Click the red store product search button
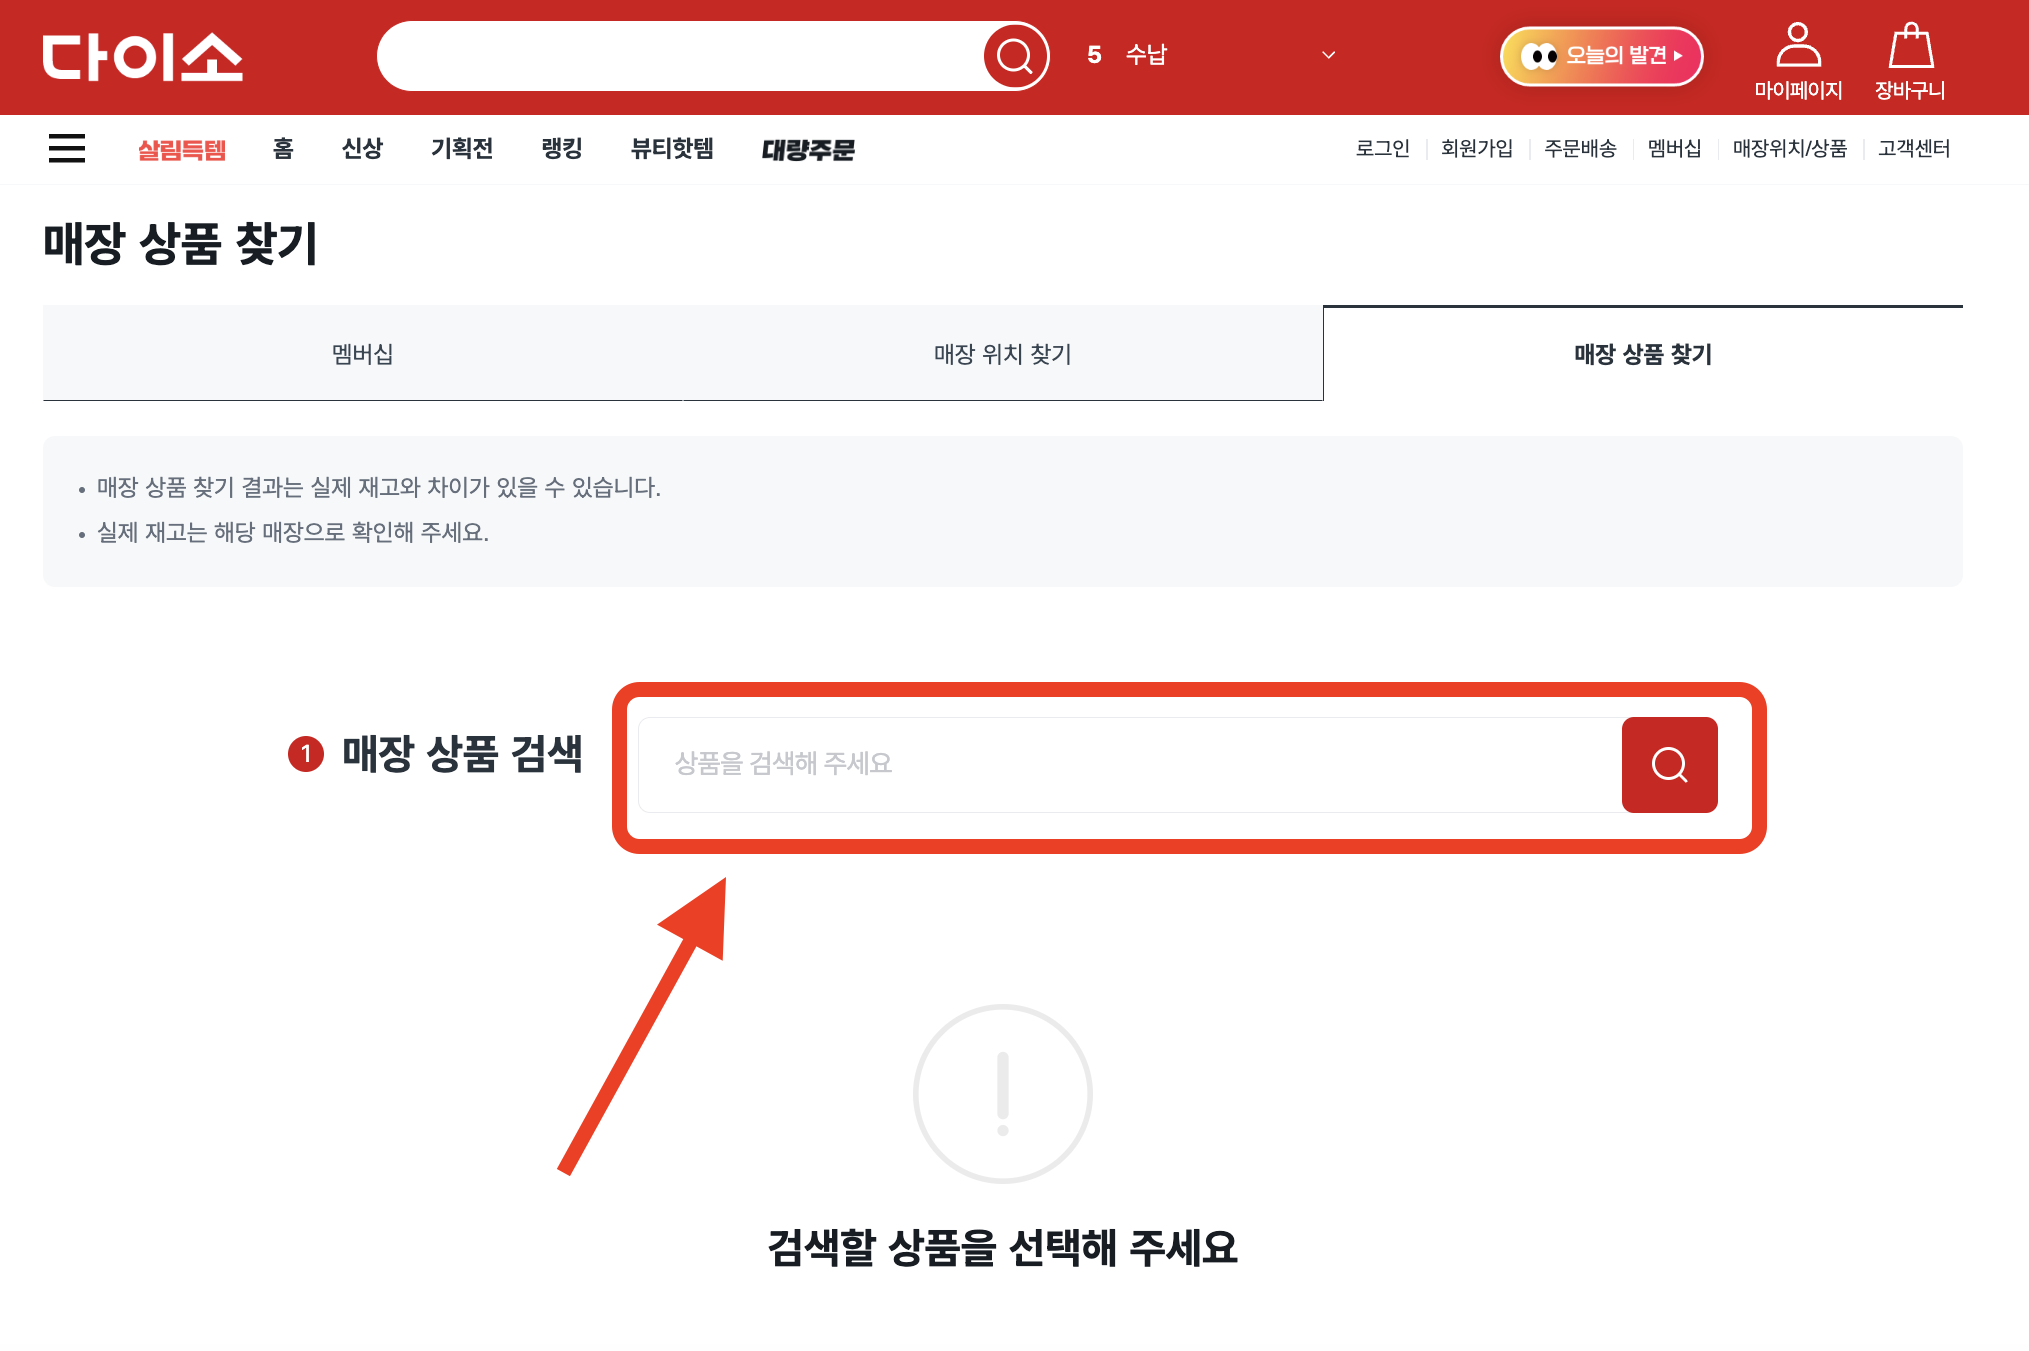This screenshot has width=2029, height=1351. pyautogui.click(x=1668, y=764)
